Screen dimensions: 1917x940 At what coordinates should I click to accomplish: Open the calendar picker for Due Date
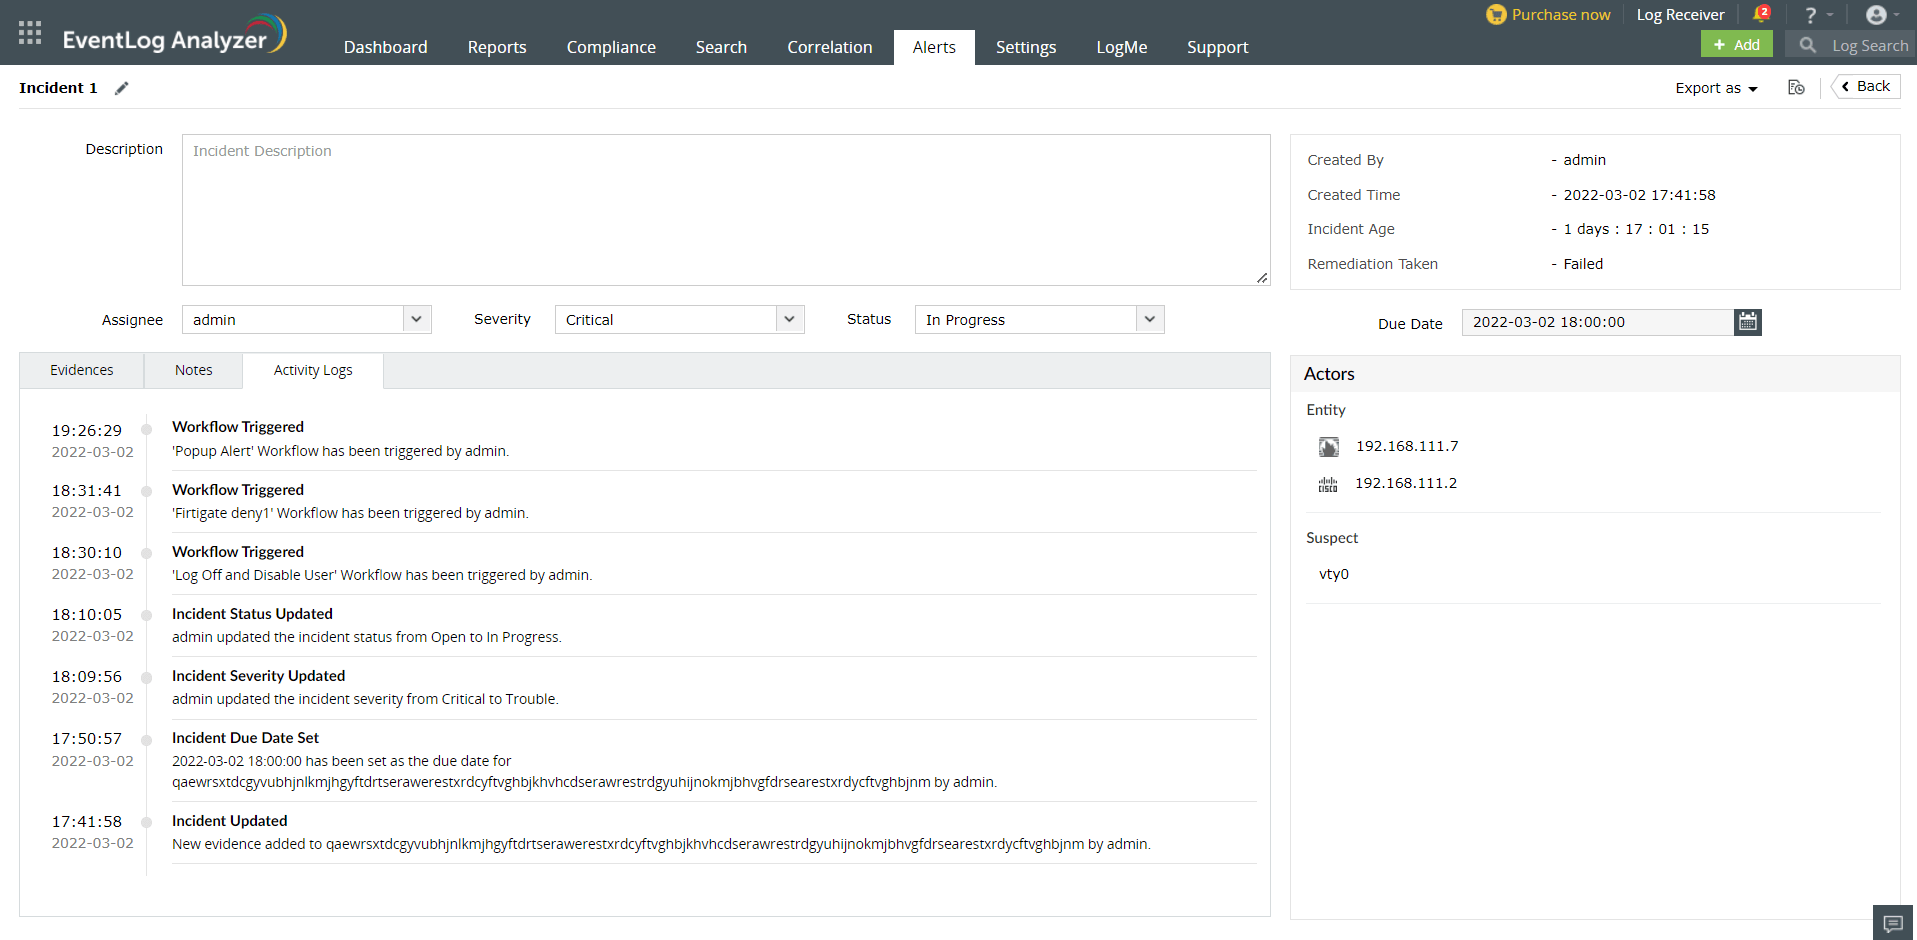1747,322
